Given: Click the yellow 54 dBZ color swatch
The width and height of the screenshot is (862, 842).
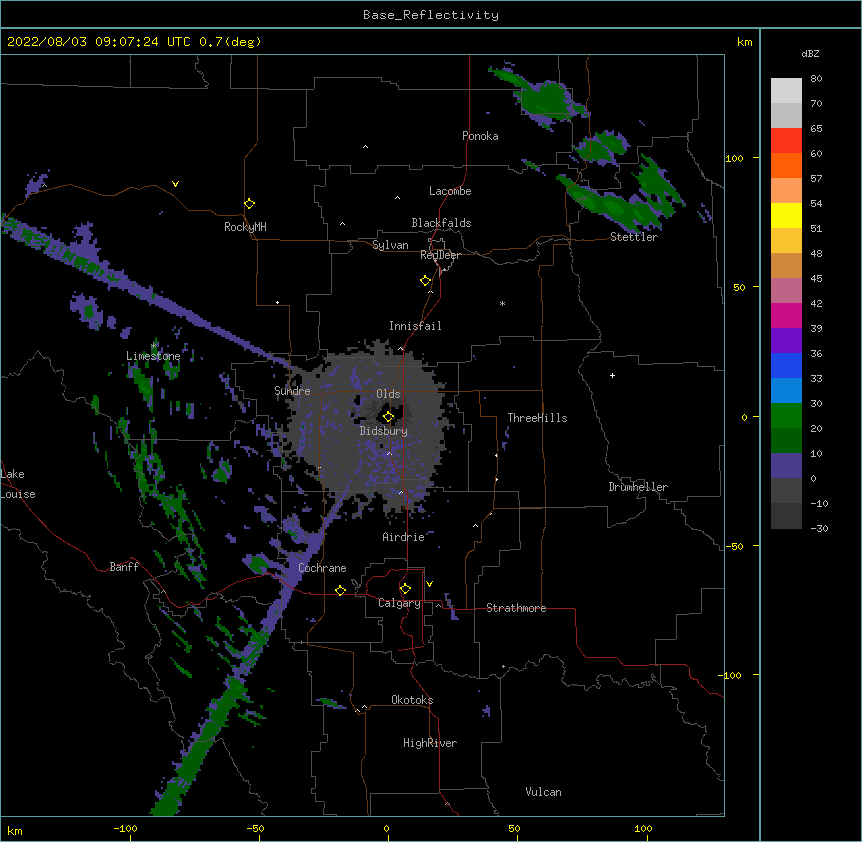Looking at the screenshot, I should tap(786, 215).
